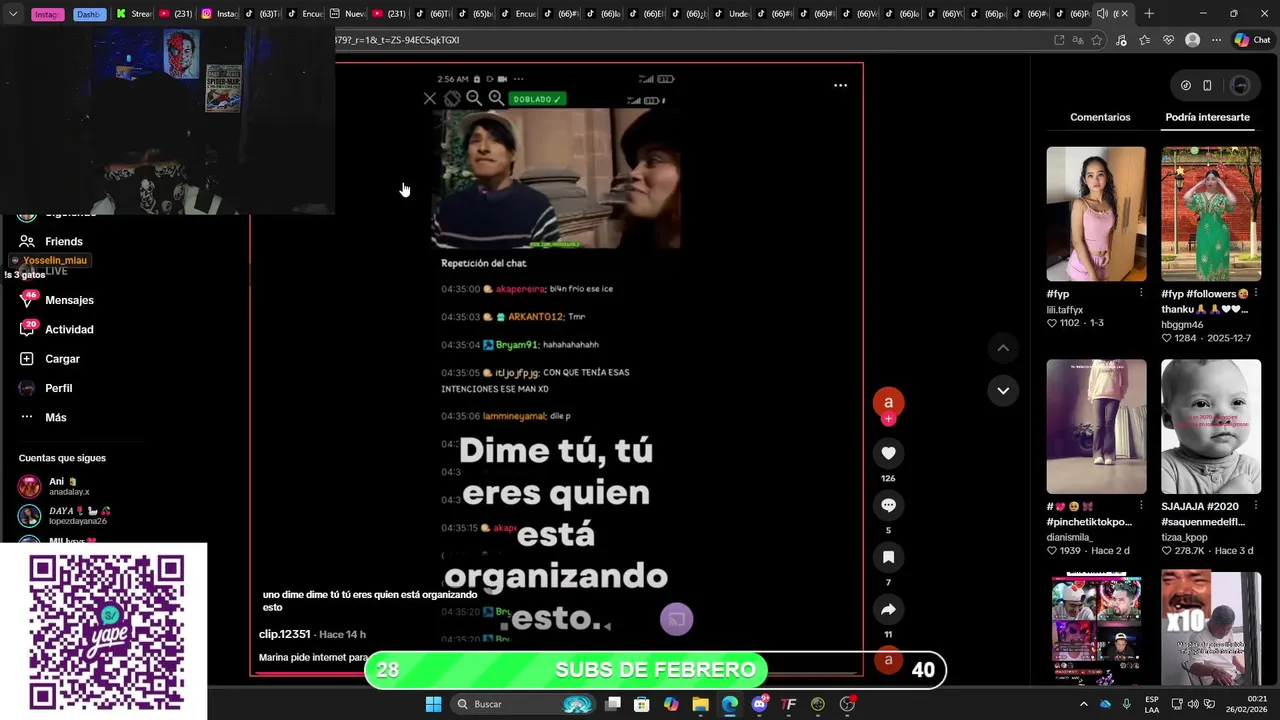This screenshot has width=1280, height=720.
Task: Switch to the Nueva browser tab
Action: 348,14
